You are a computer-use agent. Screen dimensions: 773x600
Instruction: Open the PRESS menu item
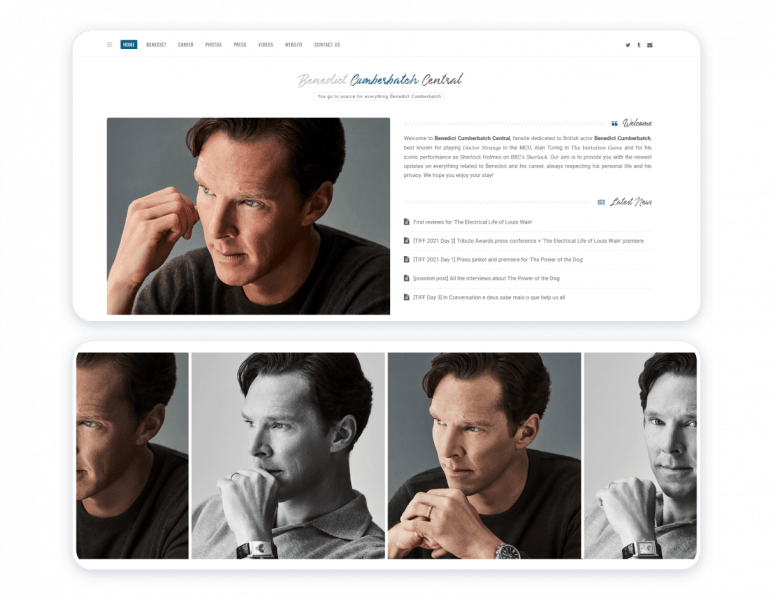click(x=240, y=44)
